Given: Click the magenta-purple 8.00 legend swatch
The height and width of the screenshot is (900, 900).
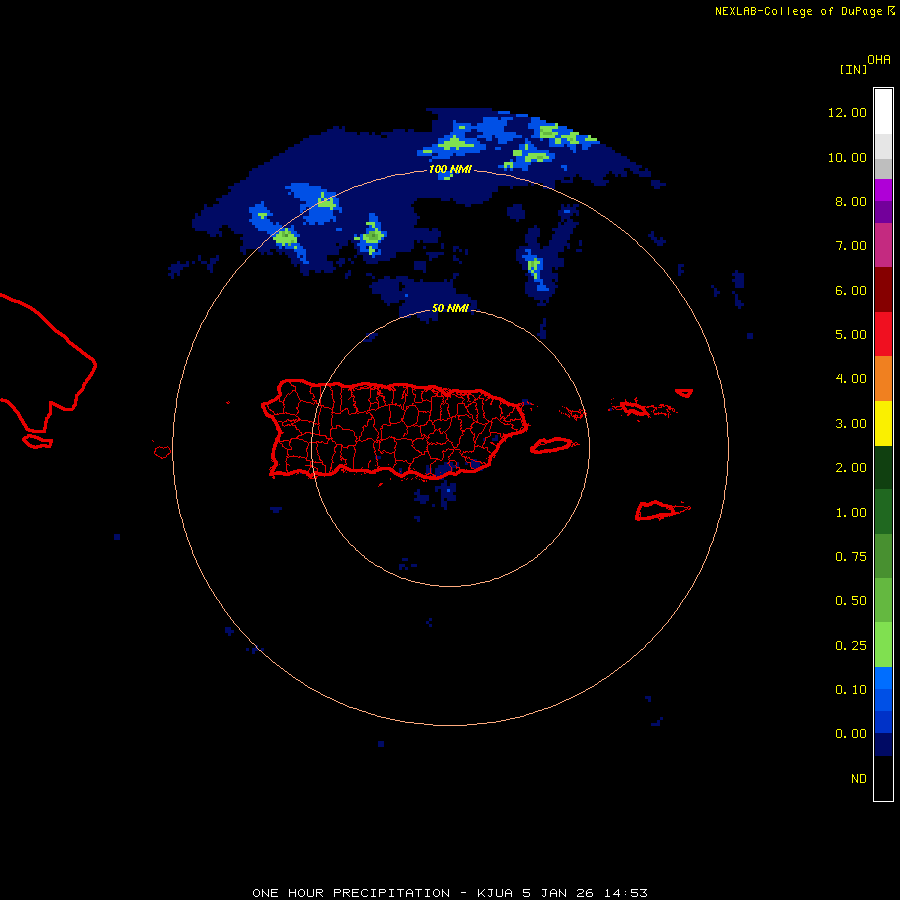Looking at the screenshot, I should 883,190.
